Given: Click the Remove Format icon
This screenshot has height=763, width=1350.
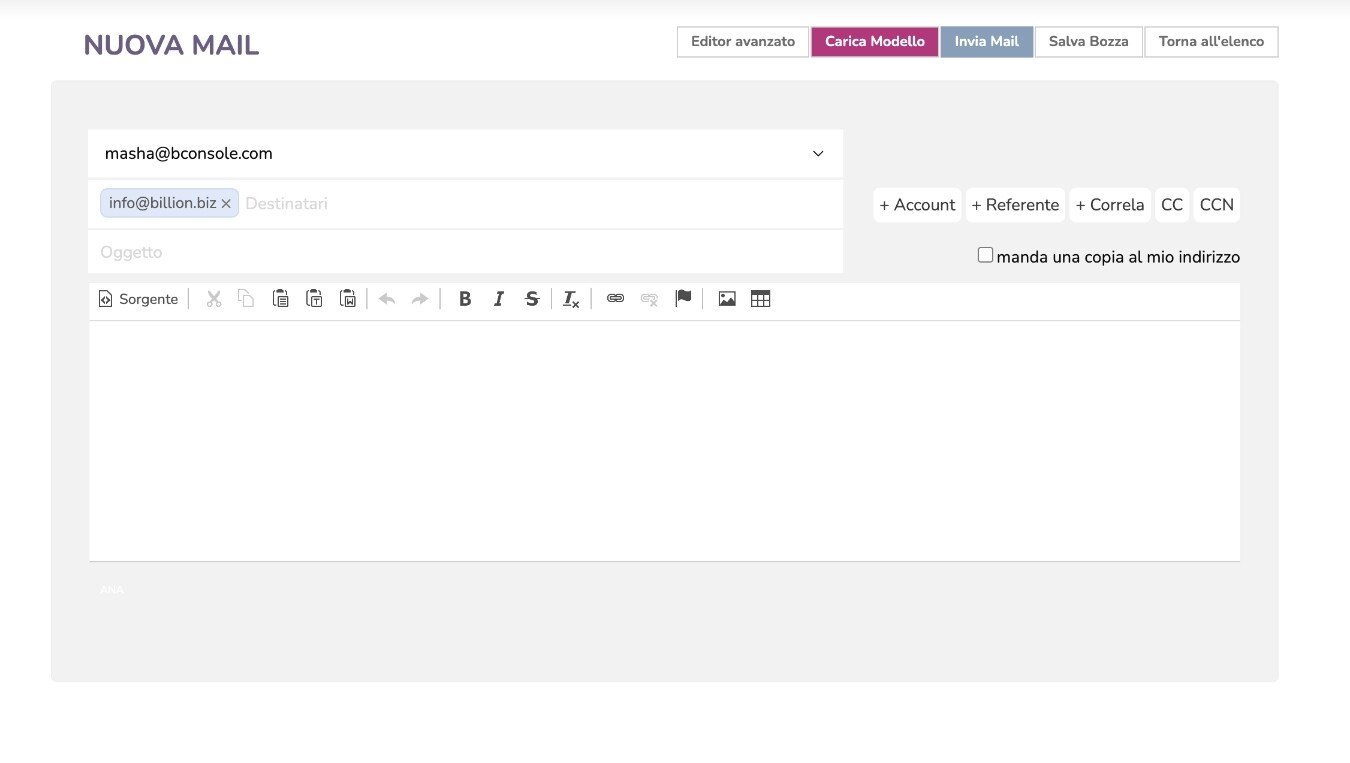Looking at the screenshot, I should pos(571,299).
